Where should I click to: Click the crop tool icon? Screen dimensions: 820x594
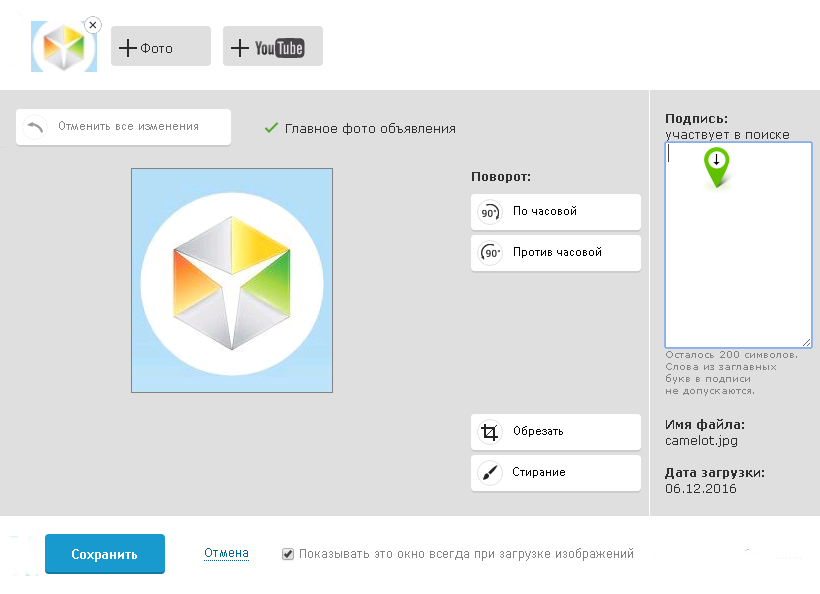coord(490,432)
